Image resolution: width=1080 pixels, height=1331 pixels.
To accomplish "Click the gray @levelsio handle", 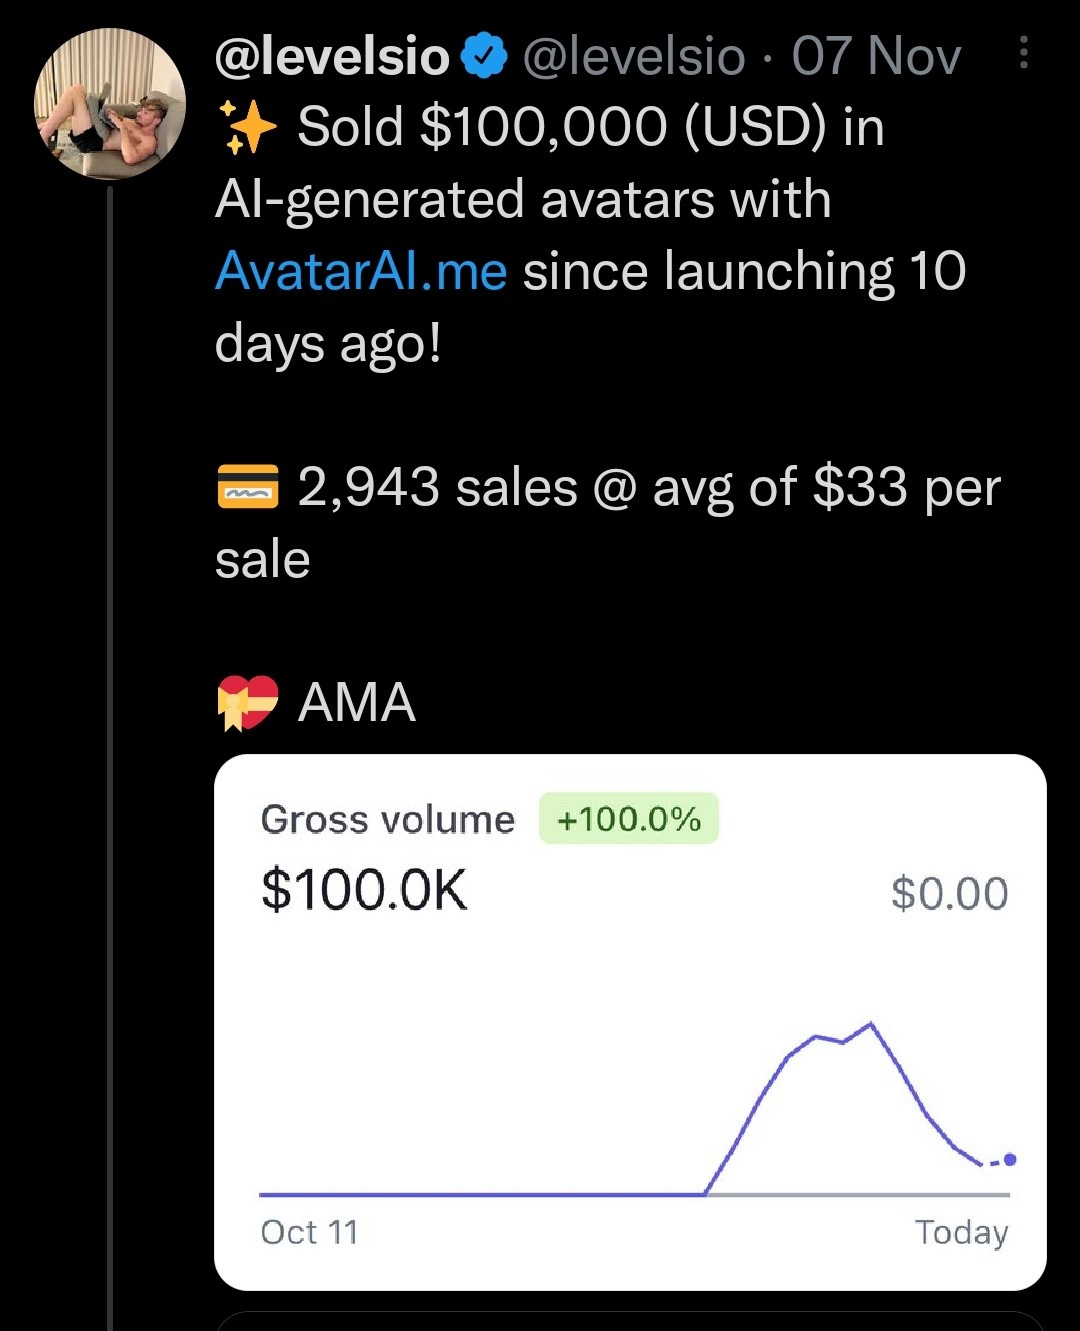I will tap(634, 56).
